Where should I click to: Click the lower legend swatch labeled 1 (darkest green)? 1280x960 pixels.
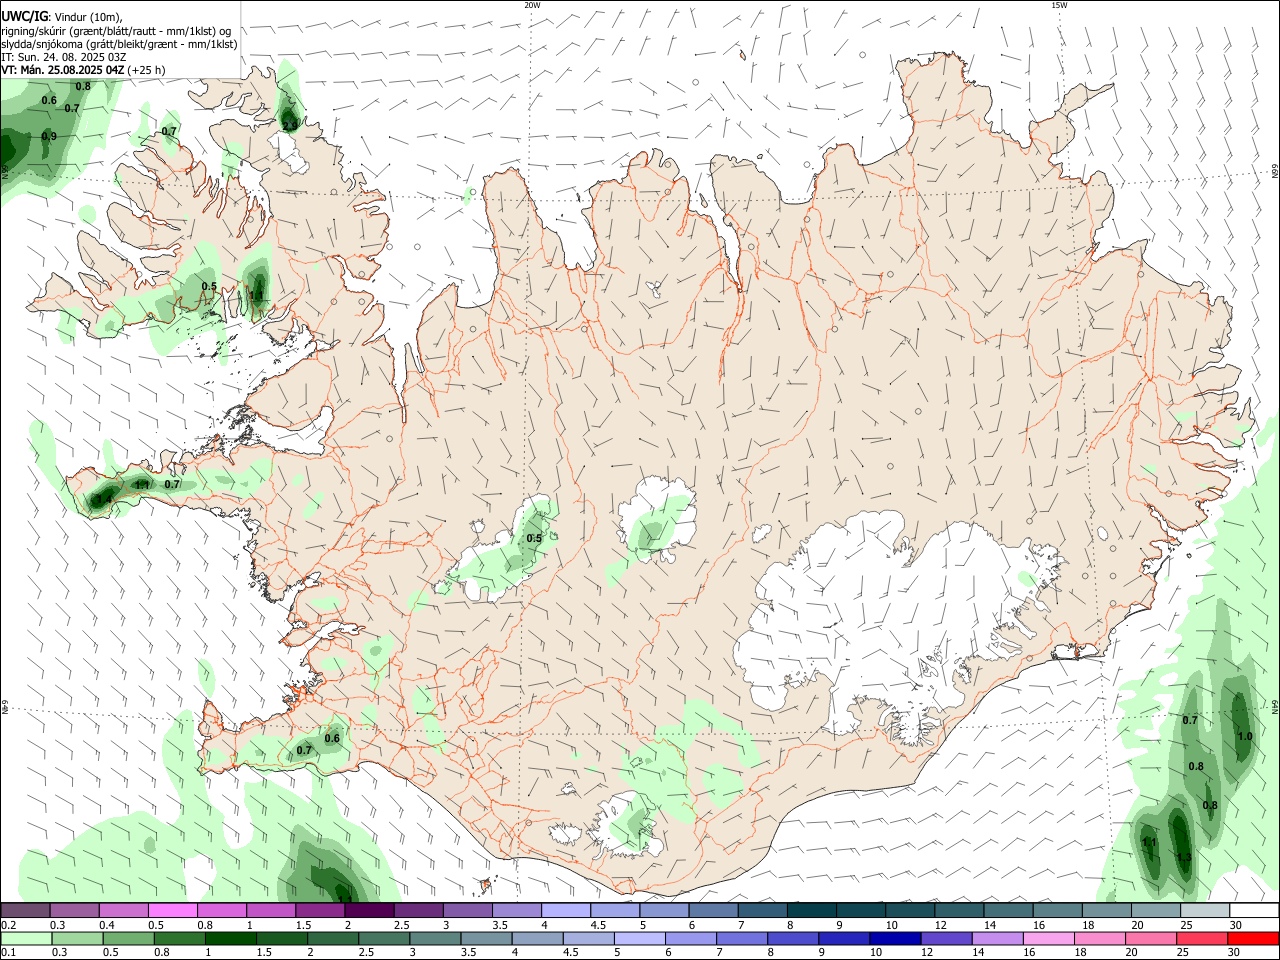click(231, 938)
